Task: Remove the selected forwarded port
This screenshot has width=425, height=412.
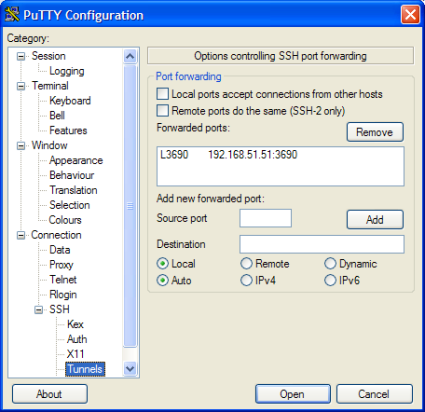Action: click(x=375, y=132)
